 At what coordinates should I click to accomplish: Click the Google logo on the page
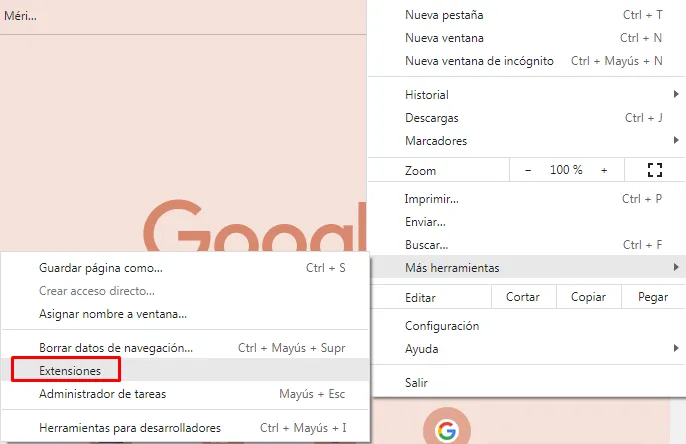click(x=255, y=225)
